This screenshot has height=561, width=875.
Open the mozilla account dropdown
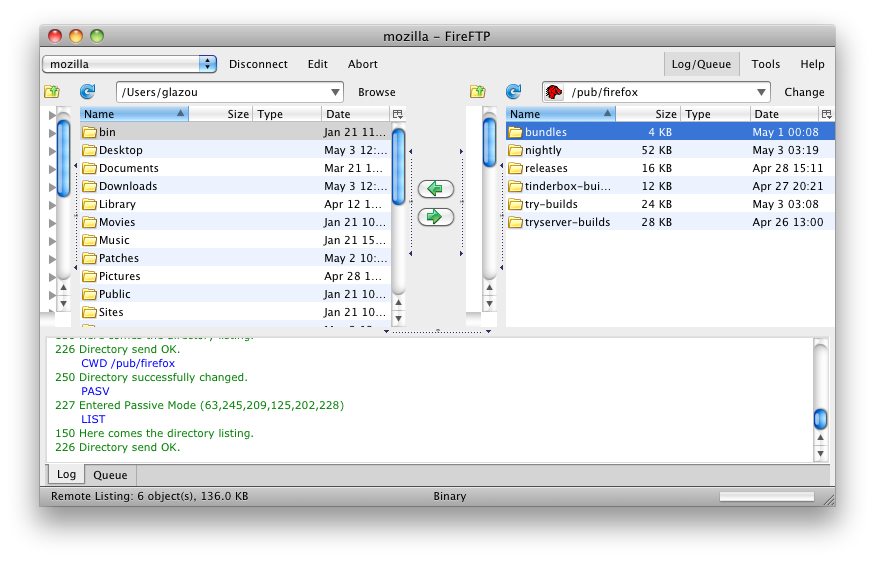click(x=129, y=64)
